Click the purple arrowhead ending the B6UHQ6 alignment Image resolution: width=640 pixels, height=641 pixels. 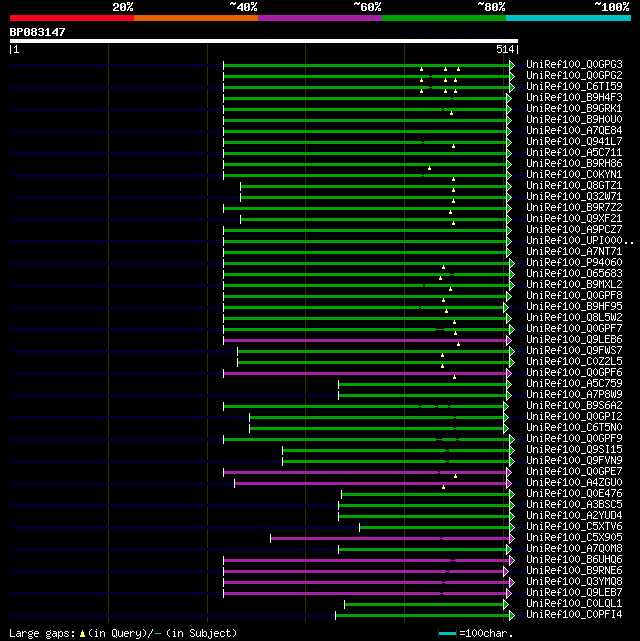click(512, 560)
